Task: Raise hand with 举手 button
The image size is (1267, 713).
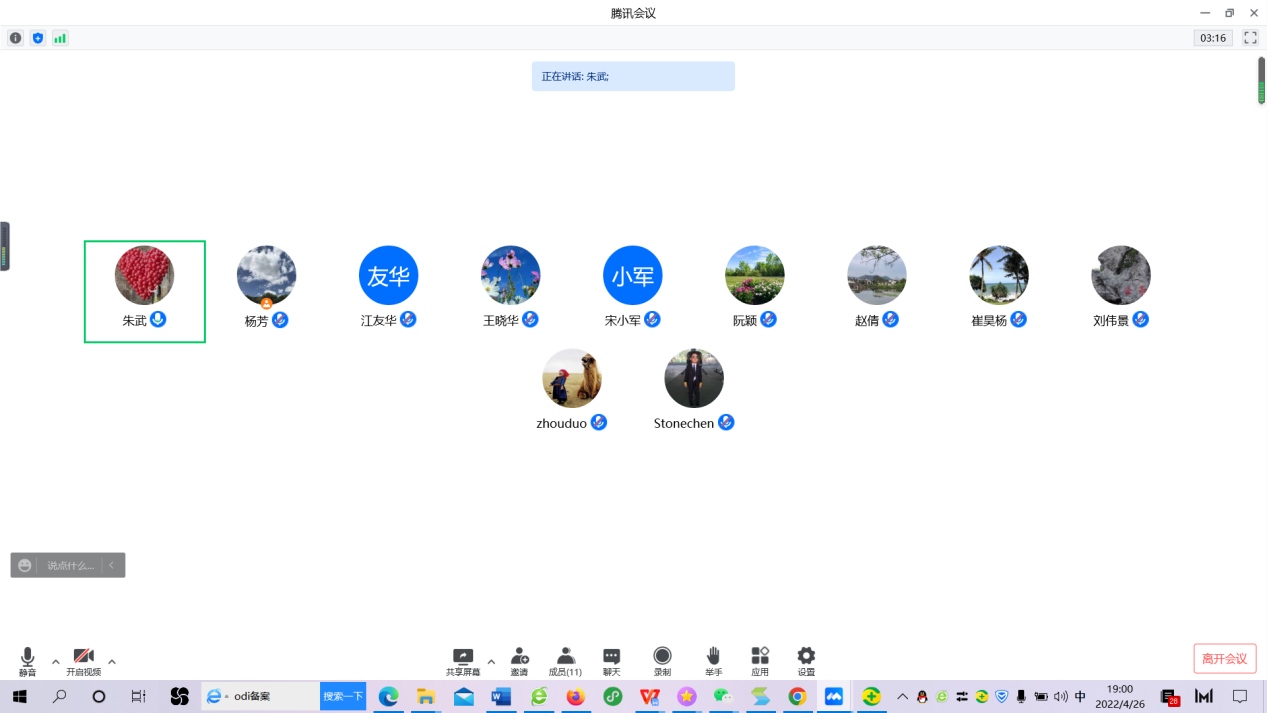Action: (713, 660)
